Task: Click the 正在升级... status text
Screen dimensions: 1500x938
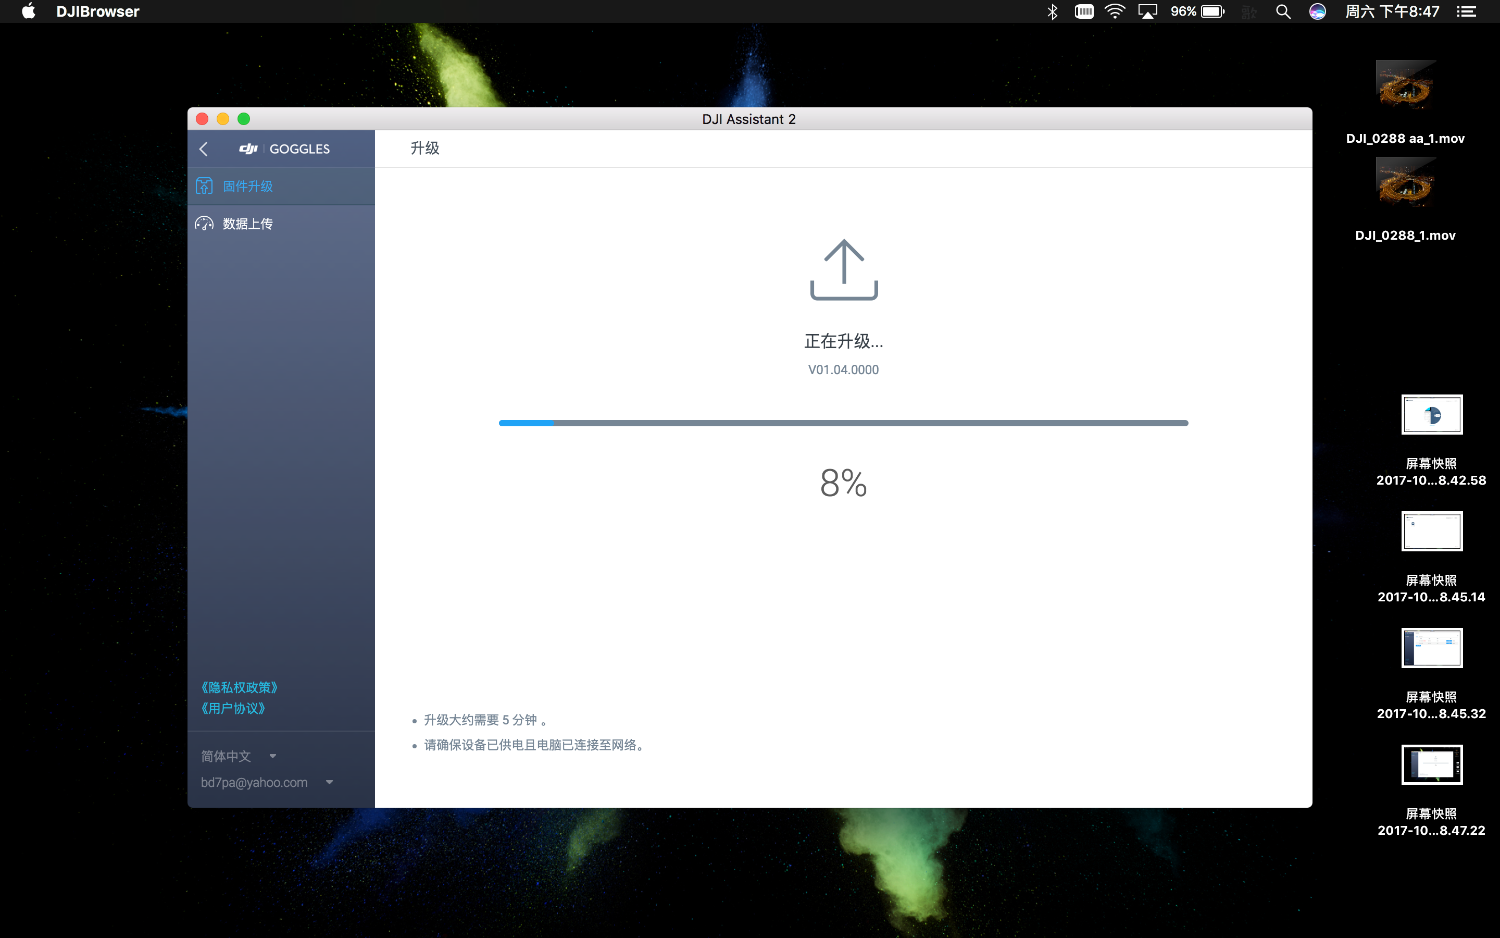Action: coord(844,342)
